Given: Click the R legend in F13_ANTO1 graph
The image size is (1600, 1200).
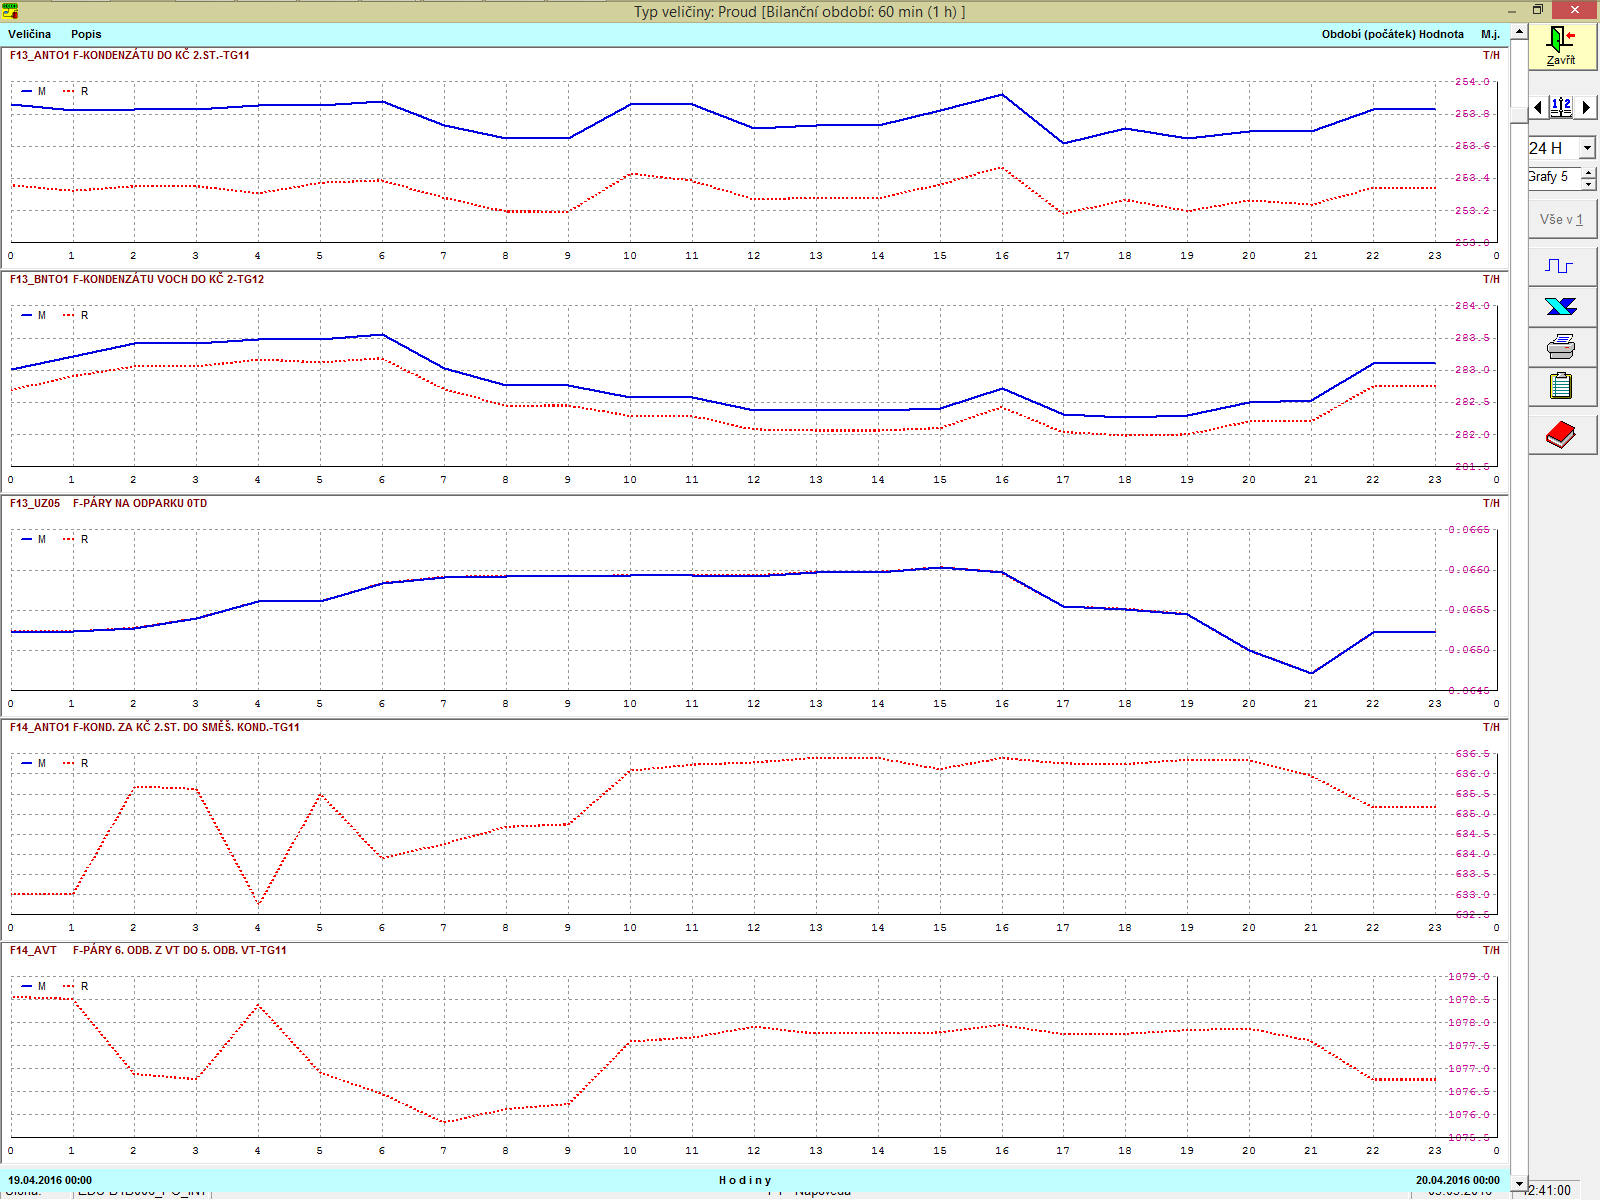Looking at the screenshot, I should [x=76, y=91].
